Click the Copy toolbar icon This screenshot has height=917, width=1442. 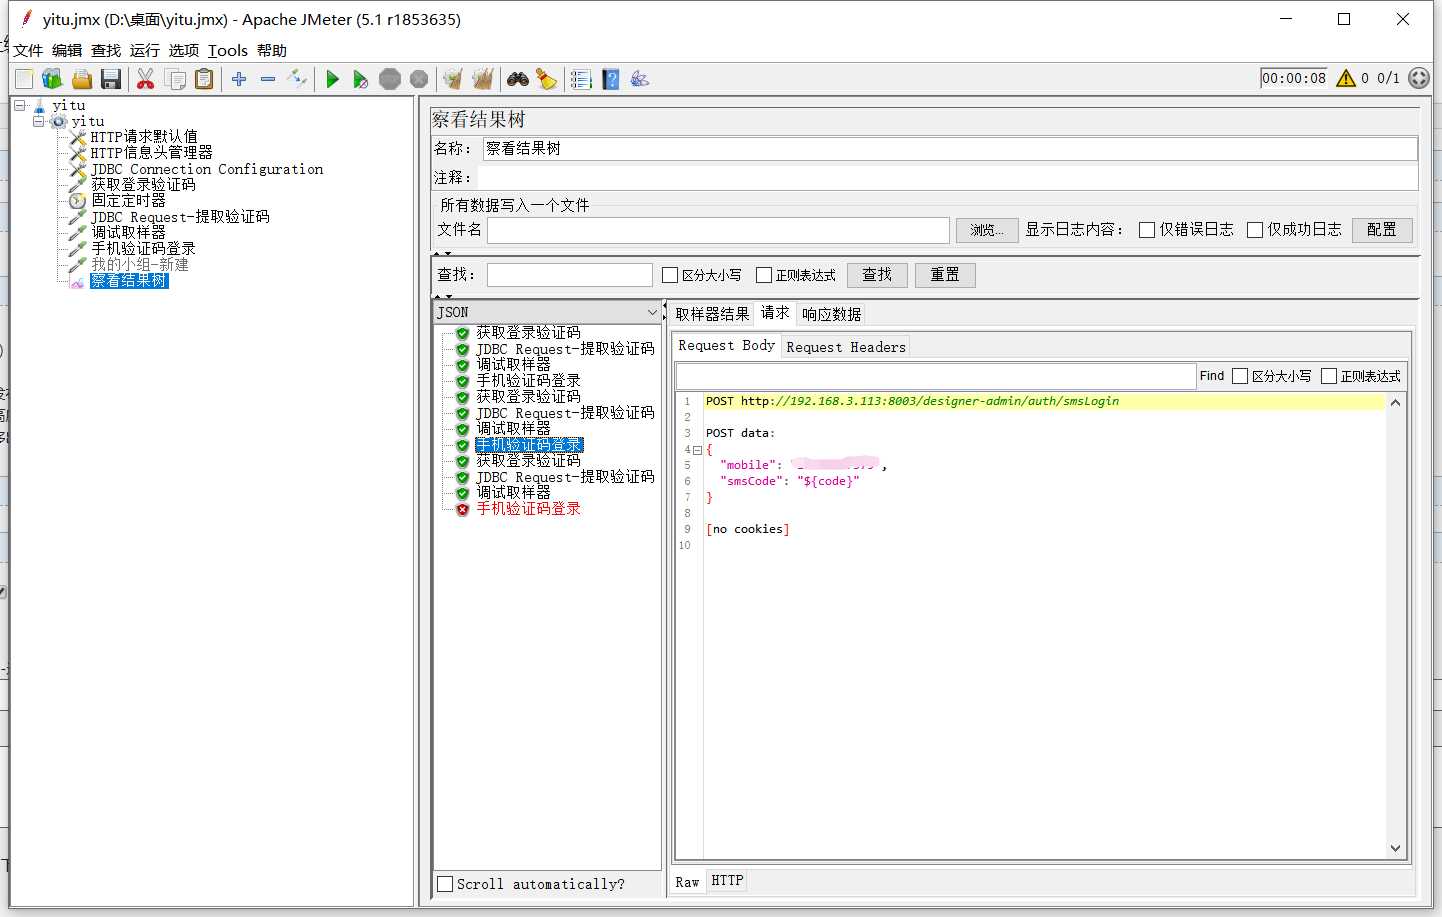pyautogui.click(x=175, y=79)
